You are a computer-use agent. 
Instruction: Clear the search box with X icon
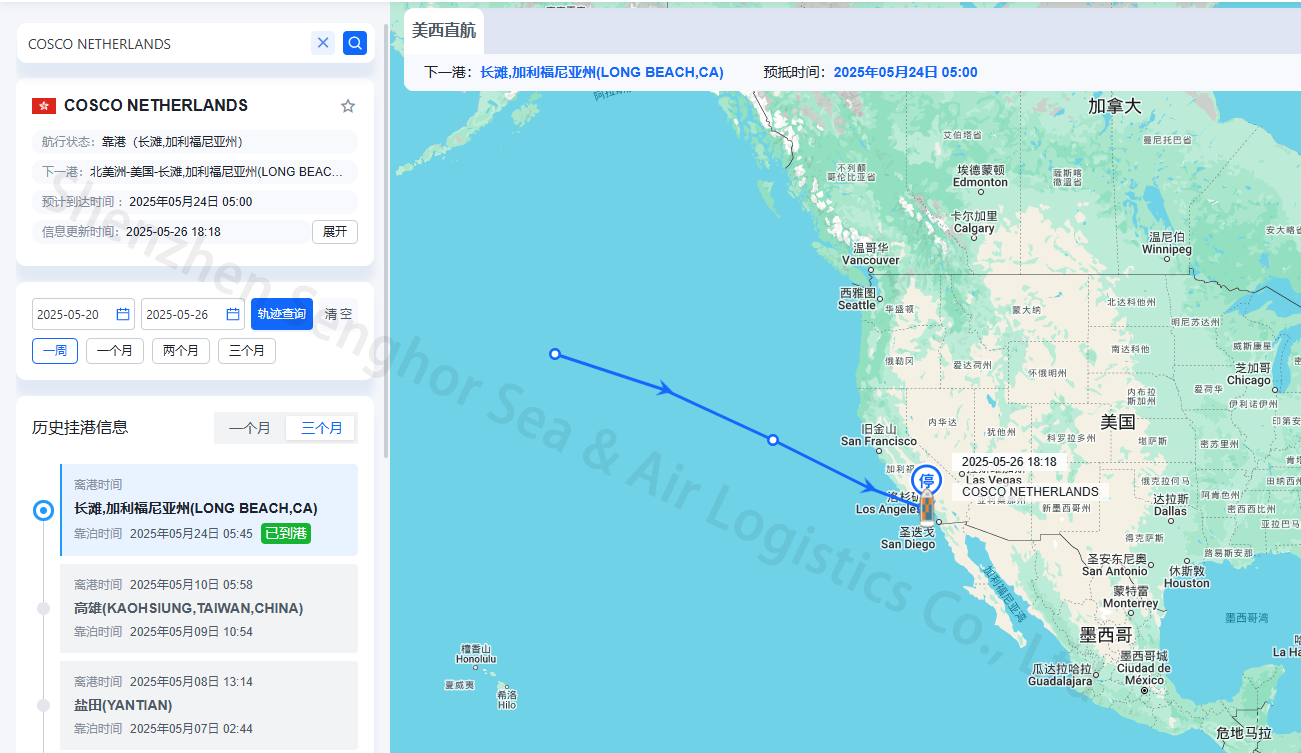tap(323, 43)
